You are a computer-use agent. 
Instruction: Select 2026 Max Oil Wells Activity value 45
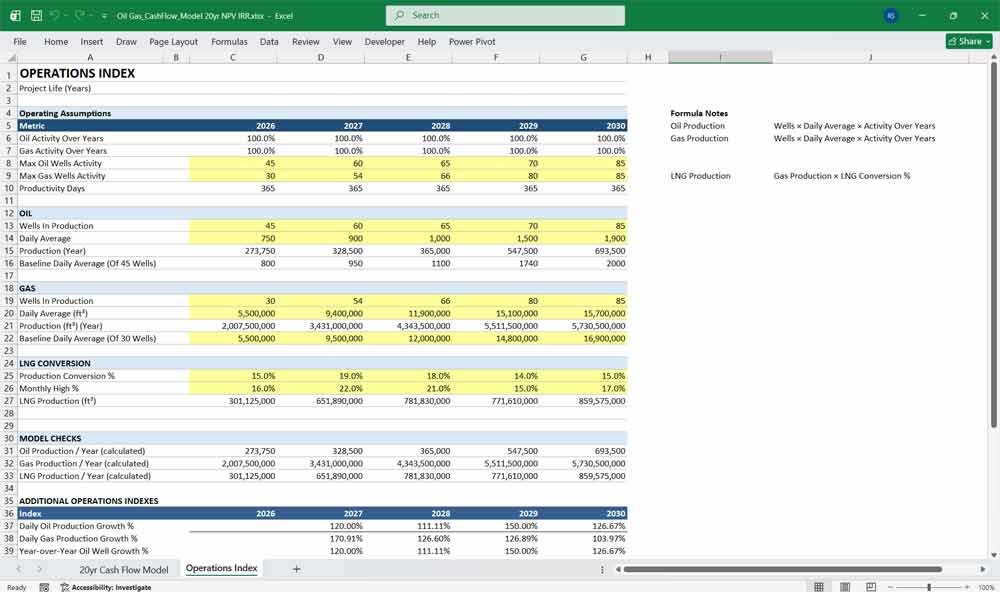pos(233,163)
